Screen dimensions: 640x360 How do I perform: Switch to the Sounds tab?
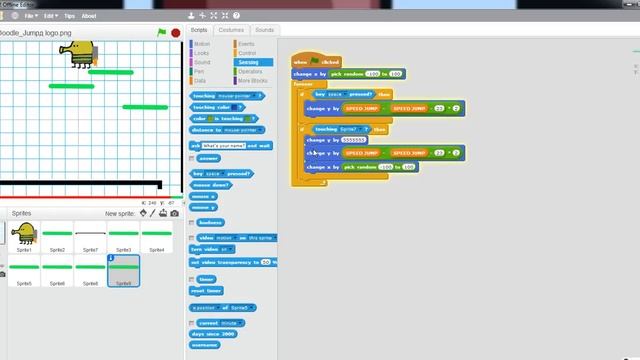pyautogui.click(x=264, y=30)
